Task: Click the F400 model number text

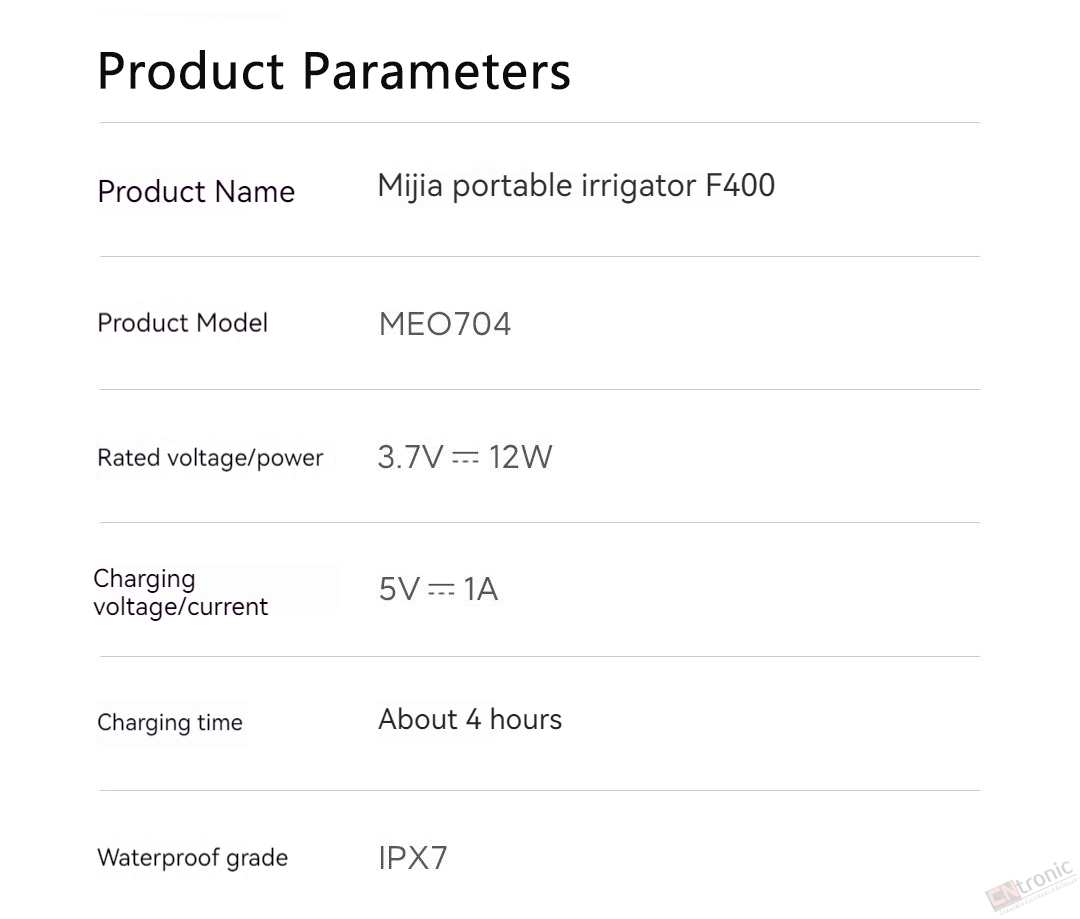Action: point(741,185)
